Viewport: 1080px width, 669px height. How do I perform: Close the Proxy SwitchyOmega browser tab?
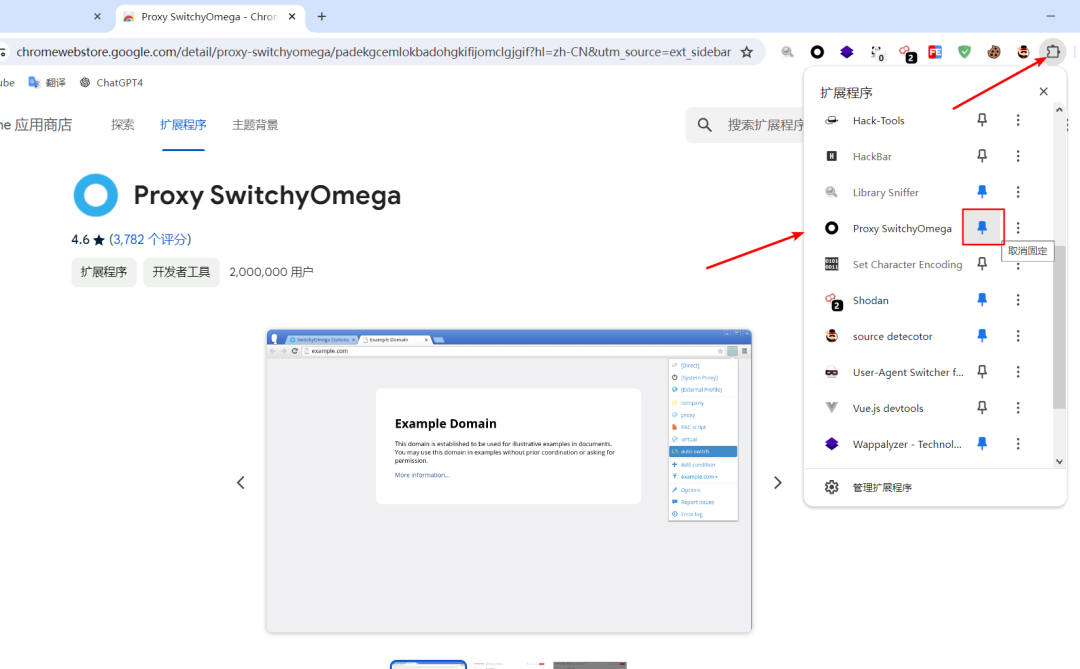[292, 17]
